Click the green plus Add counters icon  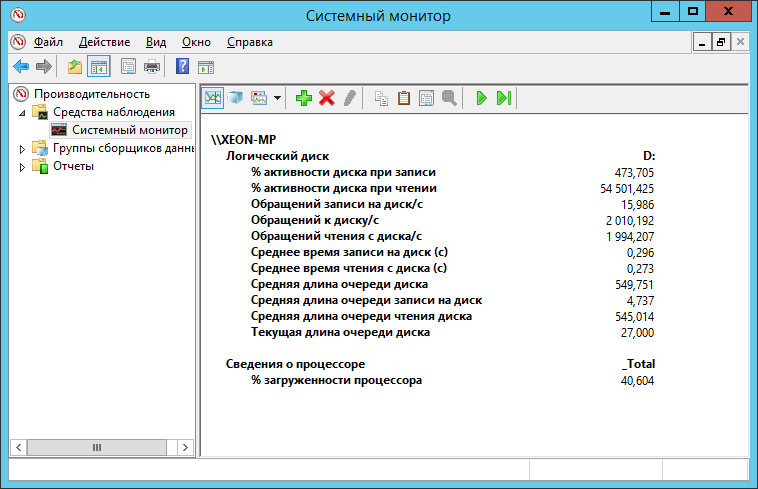tap(304, 98)
